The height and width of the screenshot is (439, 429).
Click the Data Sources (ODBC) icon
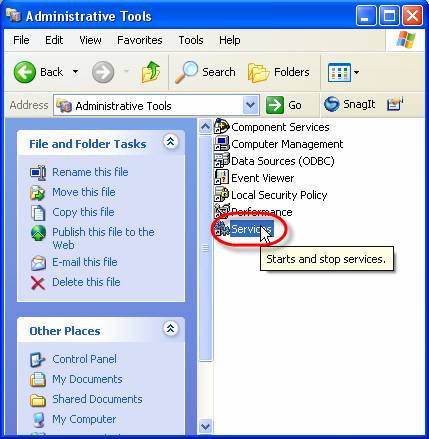(x=221, y=161)
